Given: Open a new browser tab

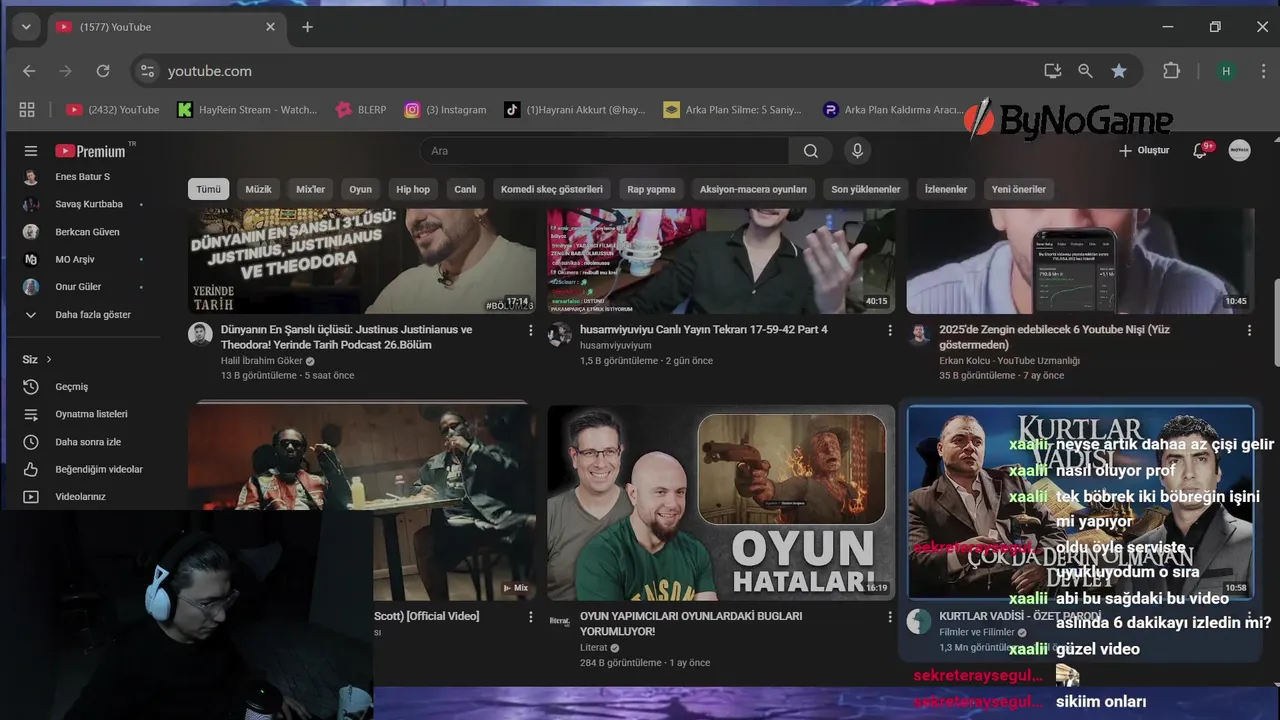Looking at the screenshot, I should pyautogui.click(x=307, y=27).
